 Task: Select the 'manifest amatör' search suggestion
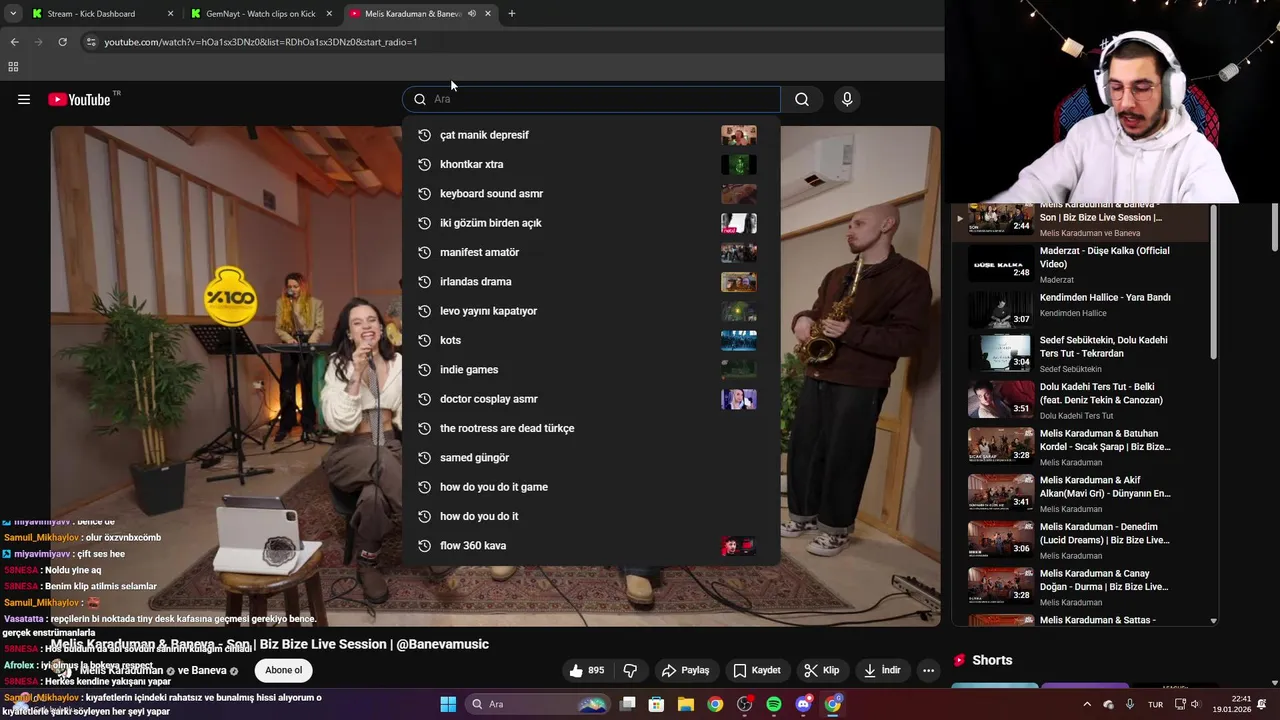[x=591, y=252]
